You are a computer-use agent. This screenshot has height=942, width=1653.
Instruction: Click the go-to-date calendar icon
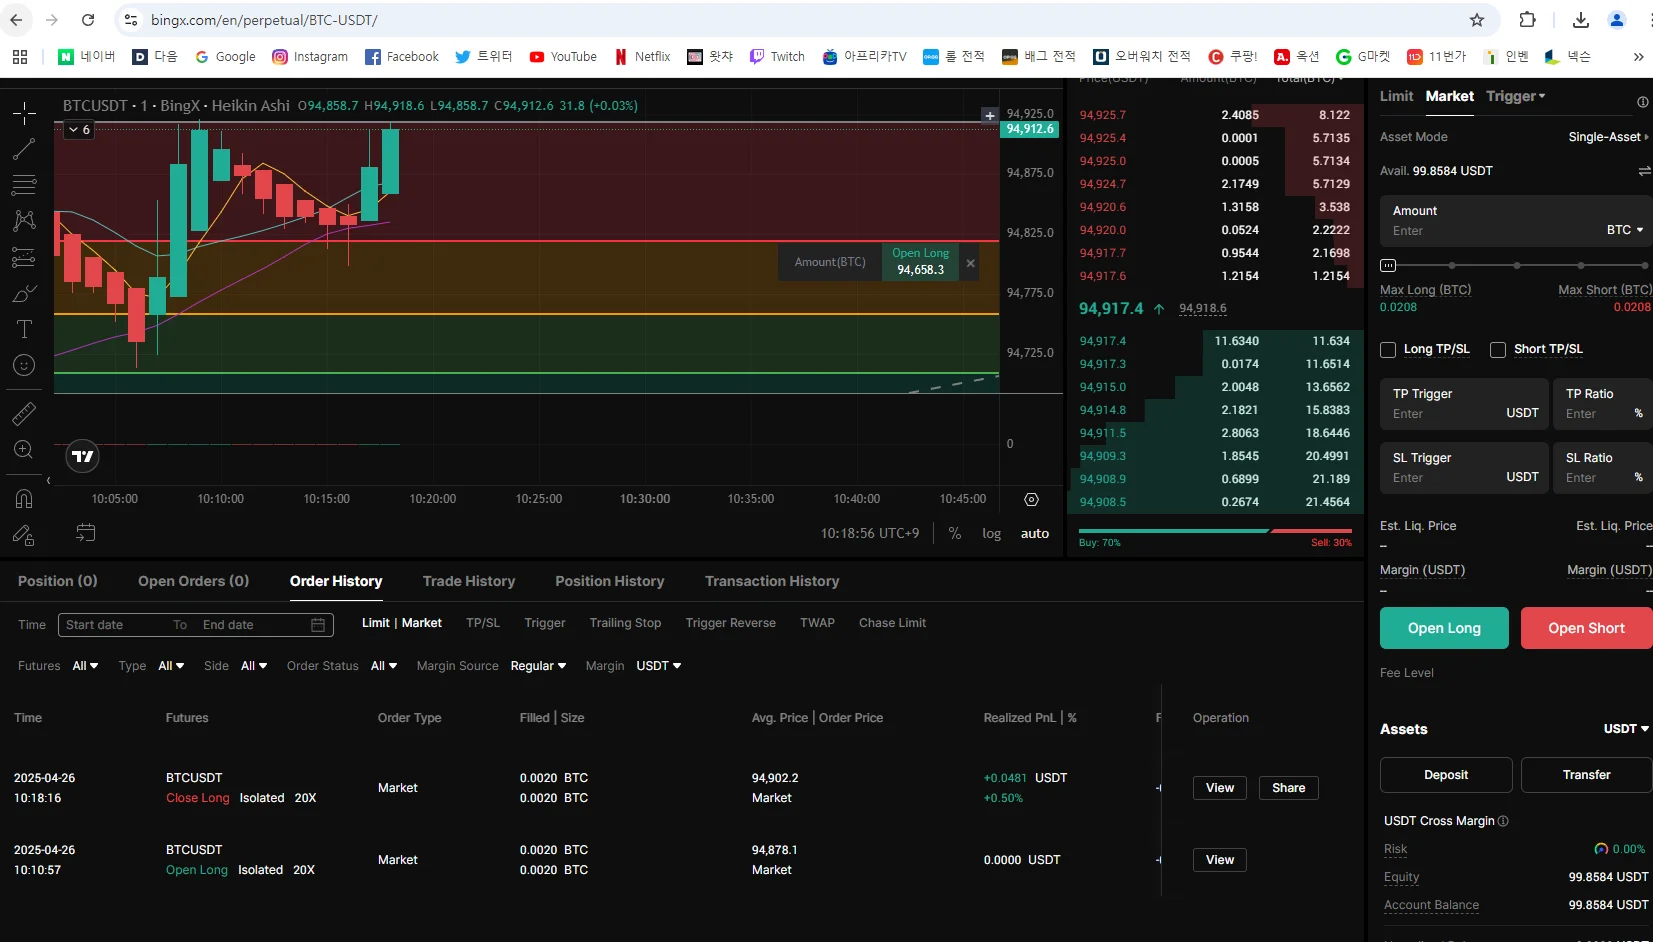click(x=86, y=533)
